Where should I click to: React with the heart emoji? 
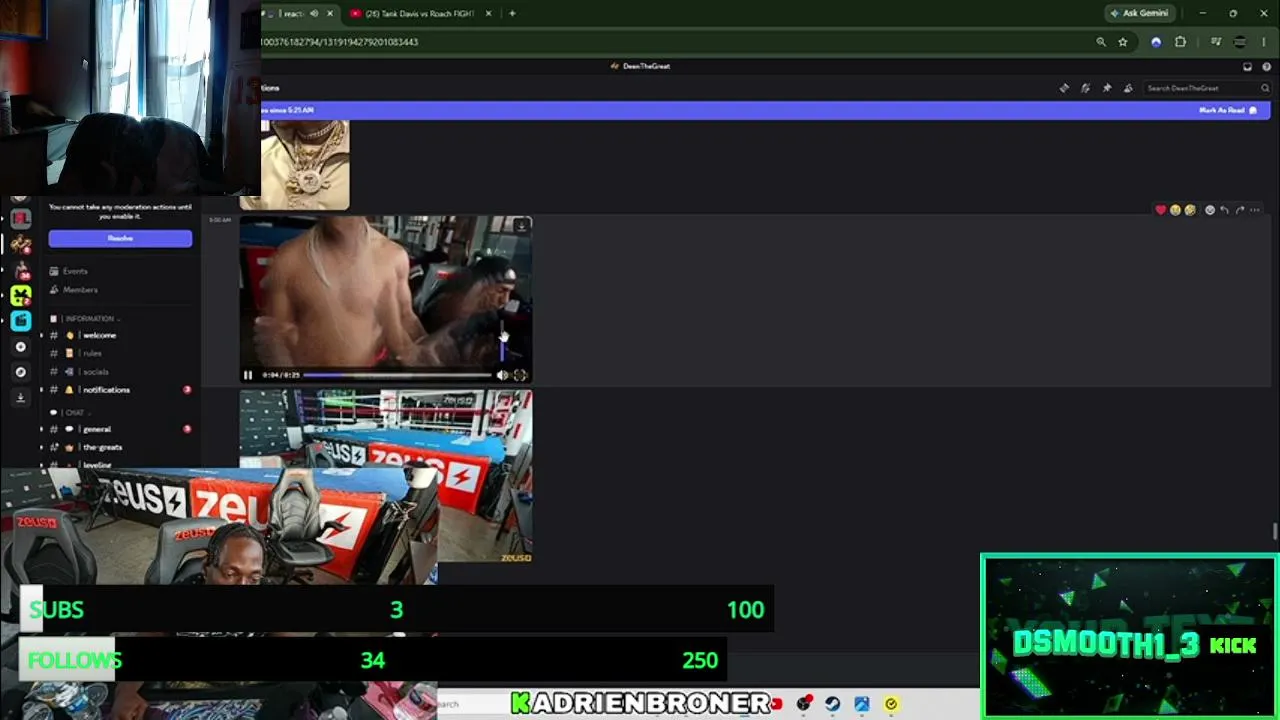click(1160, 210)
